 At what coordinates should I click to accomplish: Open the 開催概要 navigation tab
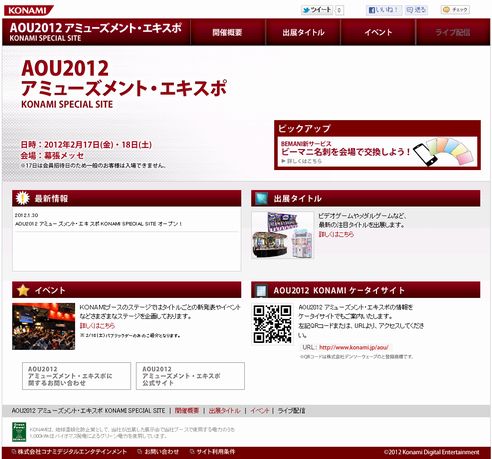tap(228, 32)
